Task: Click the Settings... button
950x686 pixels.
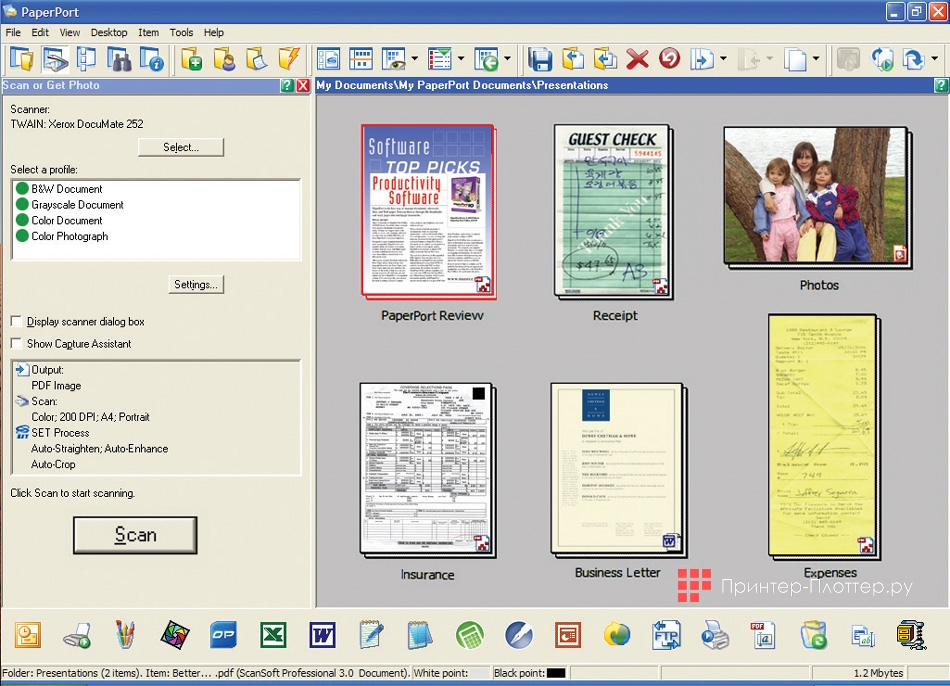Action: click(195, 285)
